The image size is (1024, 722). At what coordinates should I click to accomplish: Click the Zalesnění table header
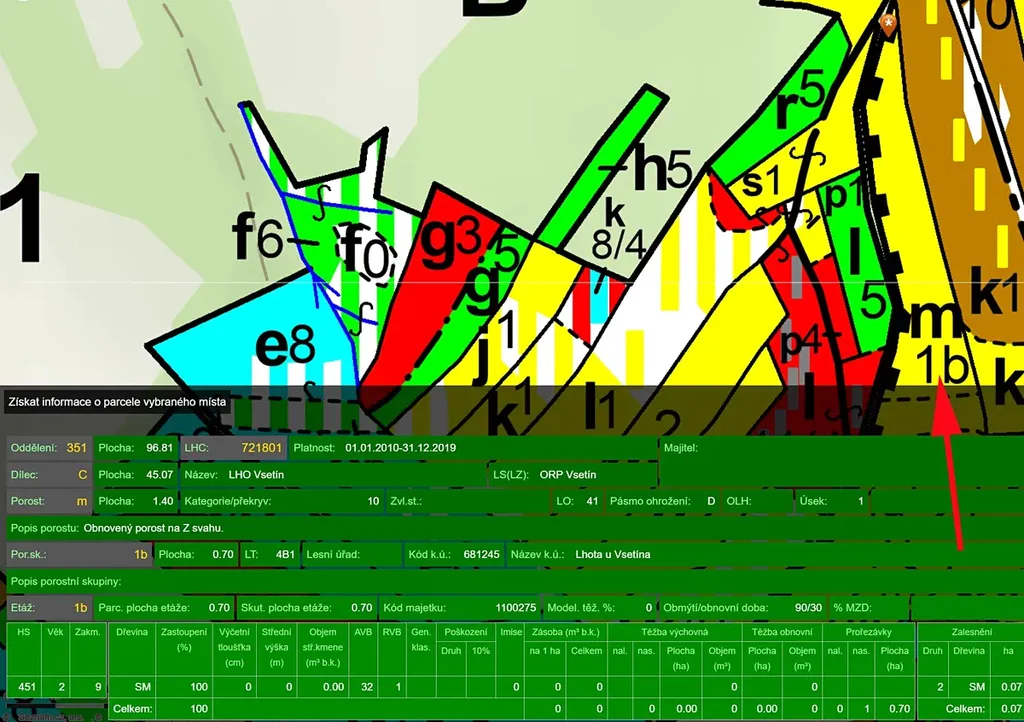pos(969,632)
